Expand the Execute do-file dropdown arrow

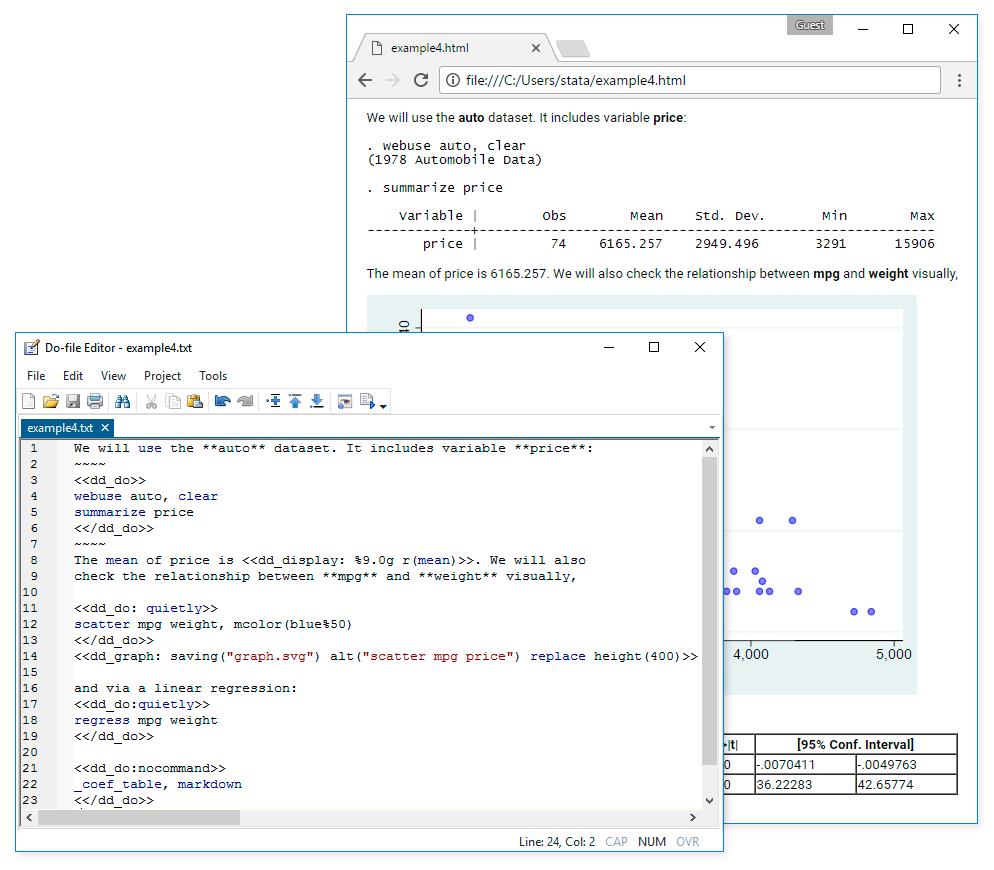tap(383, 405)
